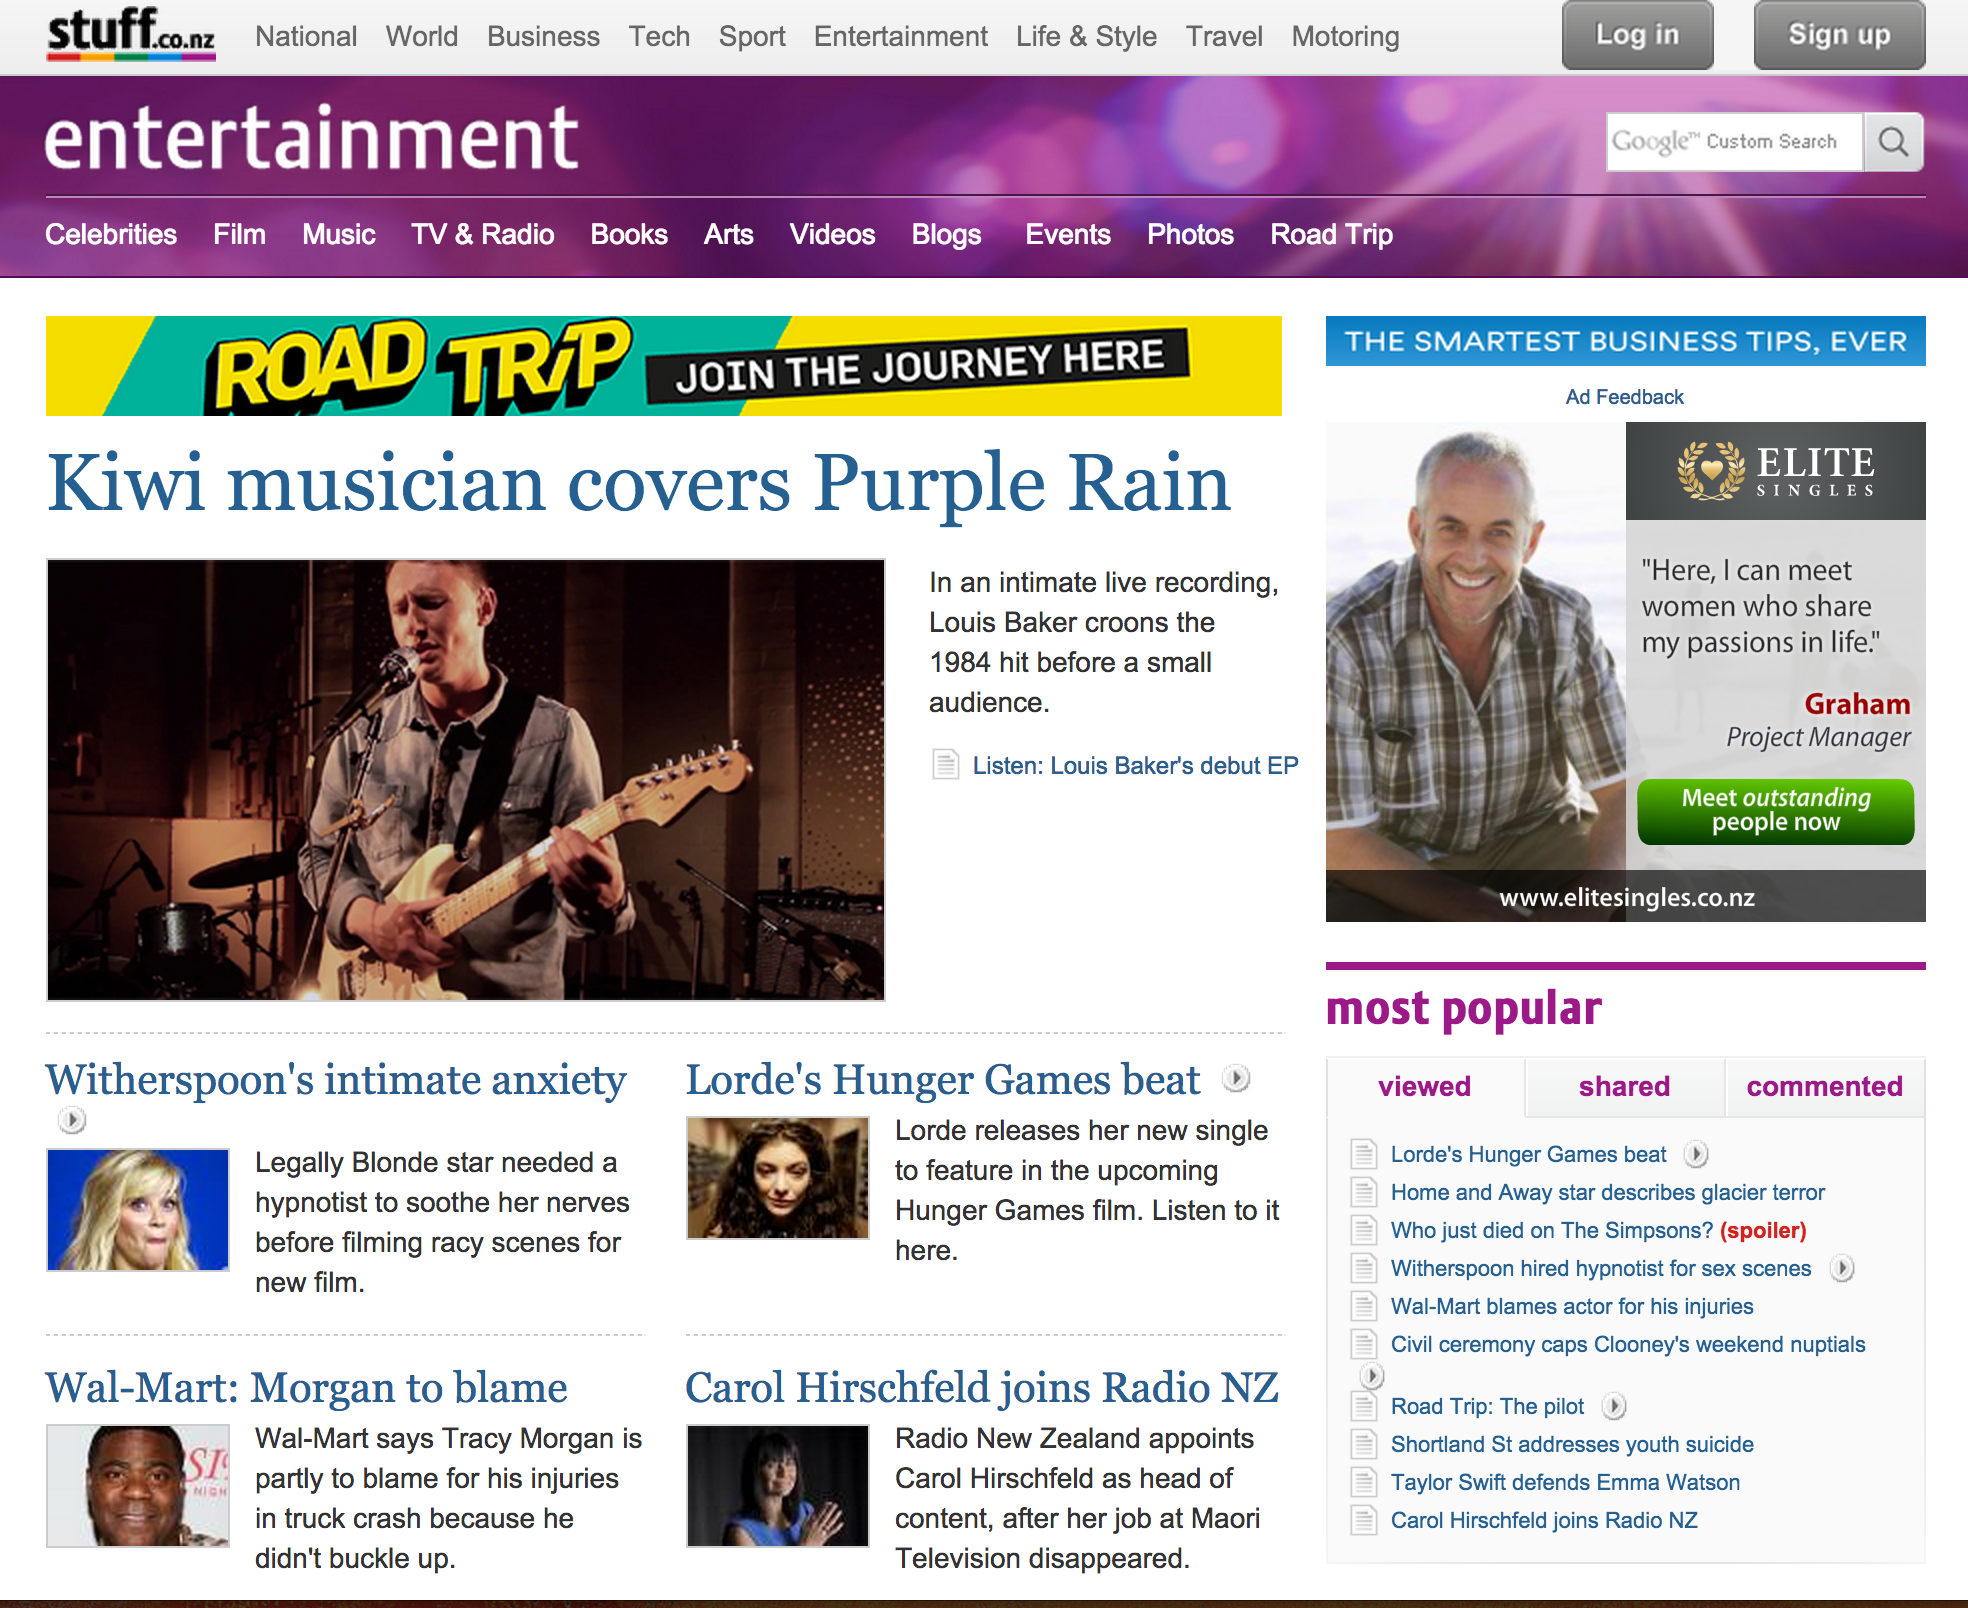The width and height of the screenshot is (1968, 1608).
Task: Click Meet outstanding people now button
Action: pos(1776,811)
